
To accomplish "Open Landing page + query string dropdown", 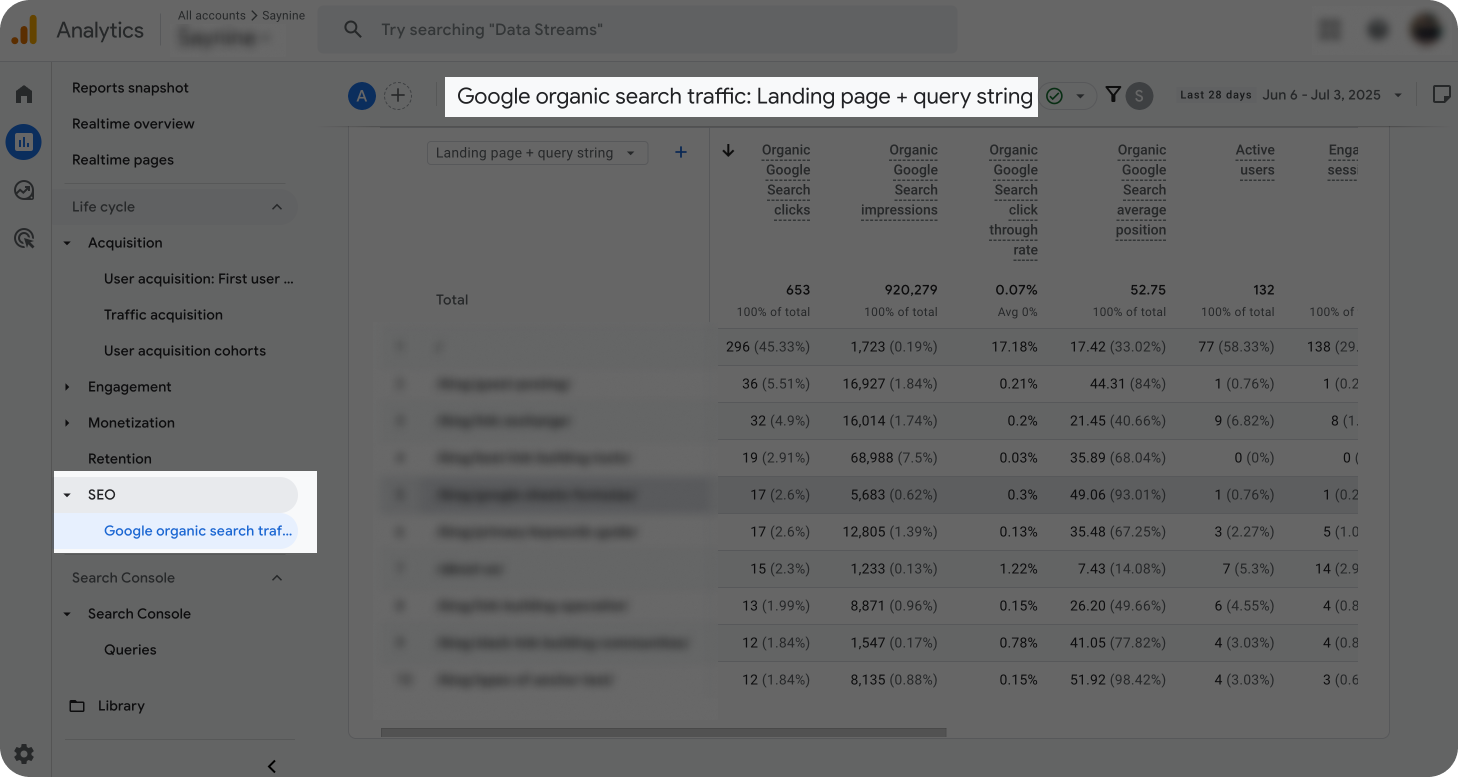I will (x=537, y=153).
